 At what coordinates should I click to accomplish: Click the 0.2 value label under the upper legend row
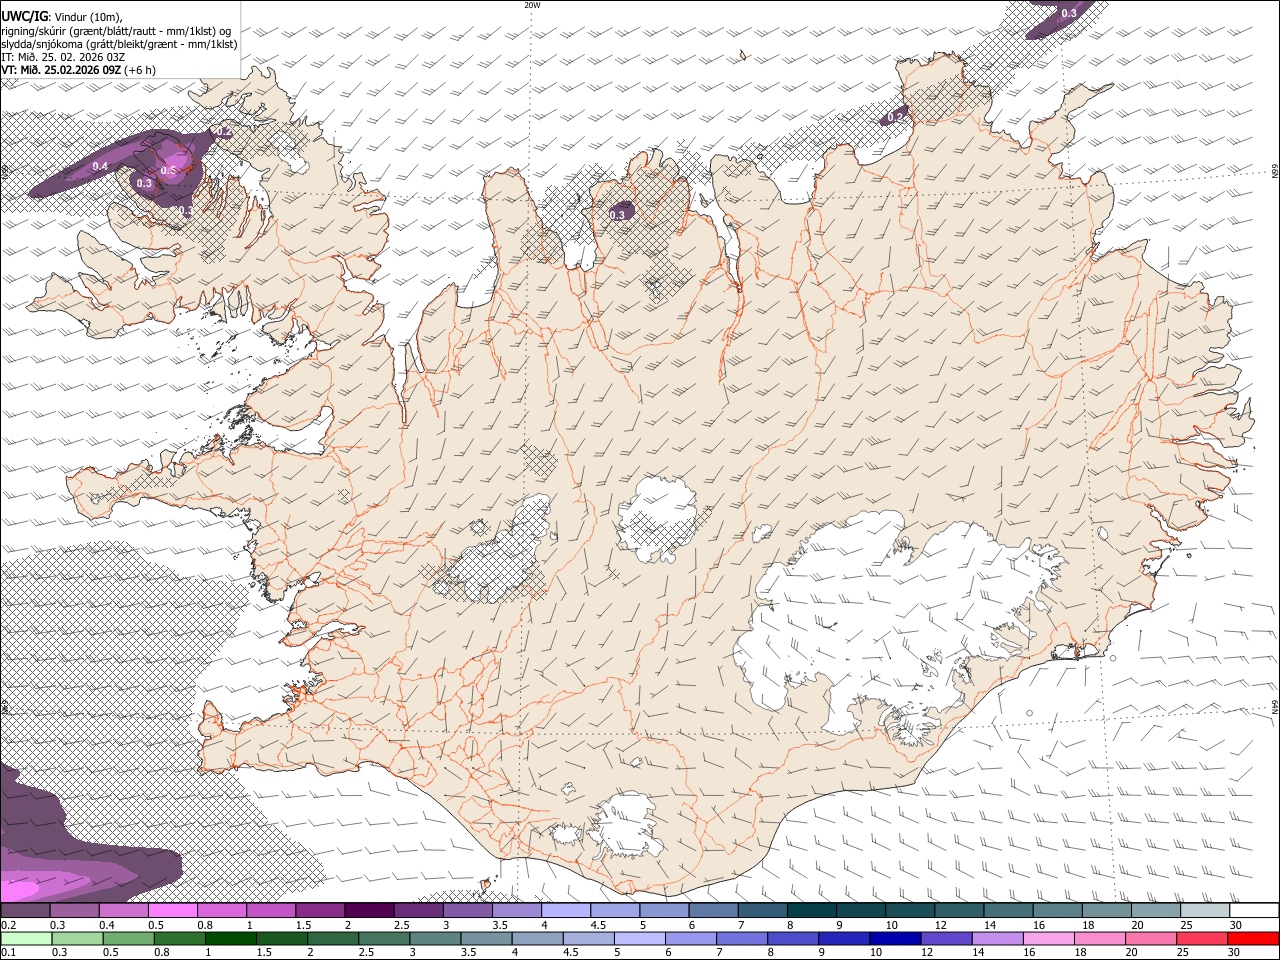coord(10,925)
